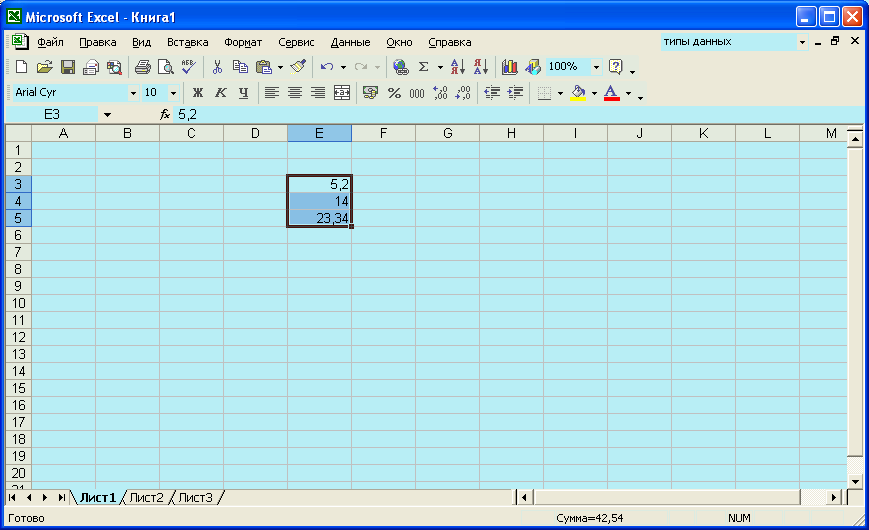The image size is (869, 530).
Task: Activate the Format Painter brush
Action: coord(298,67)
